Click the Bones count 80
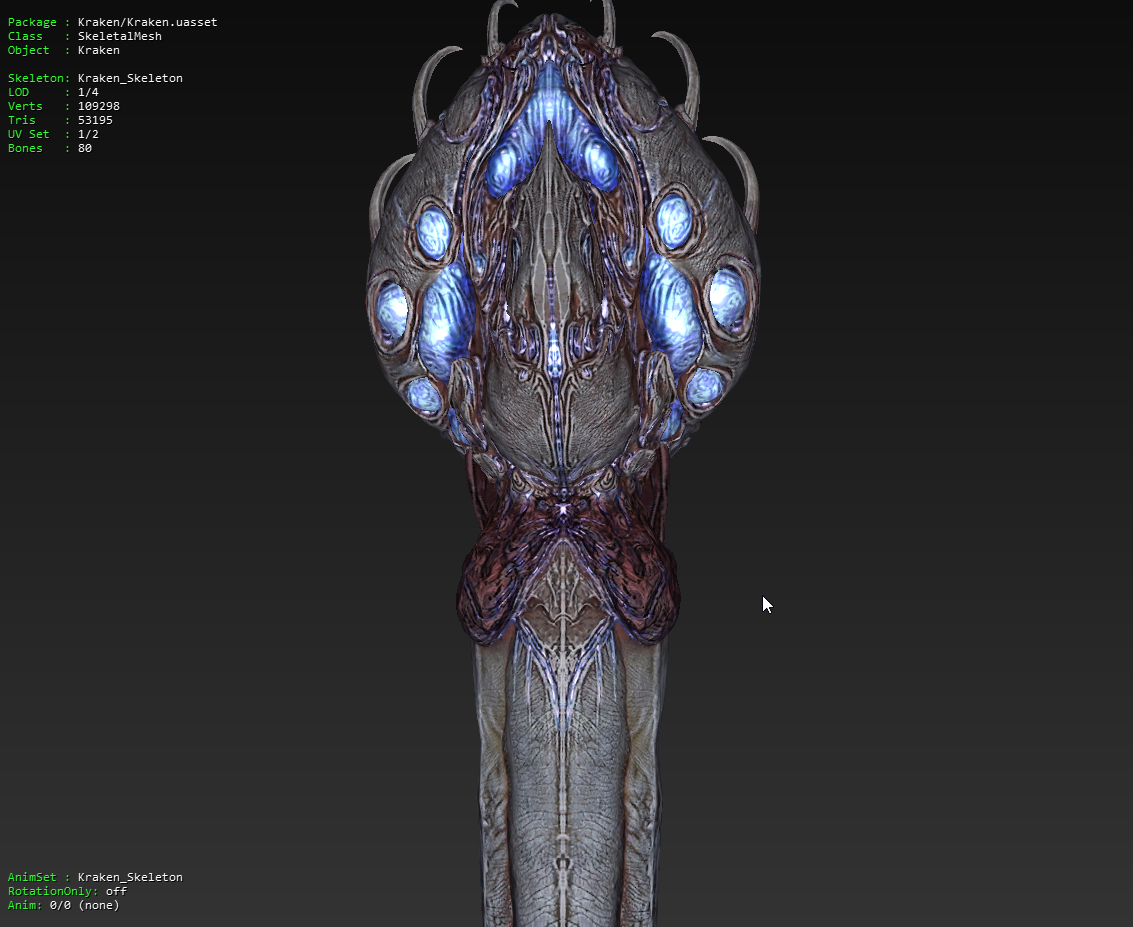The height and width of the screenshot is (927, 1133). tap(84, 148)
